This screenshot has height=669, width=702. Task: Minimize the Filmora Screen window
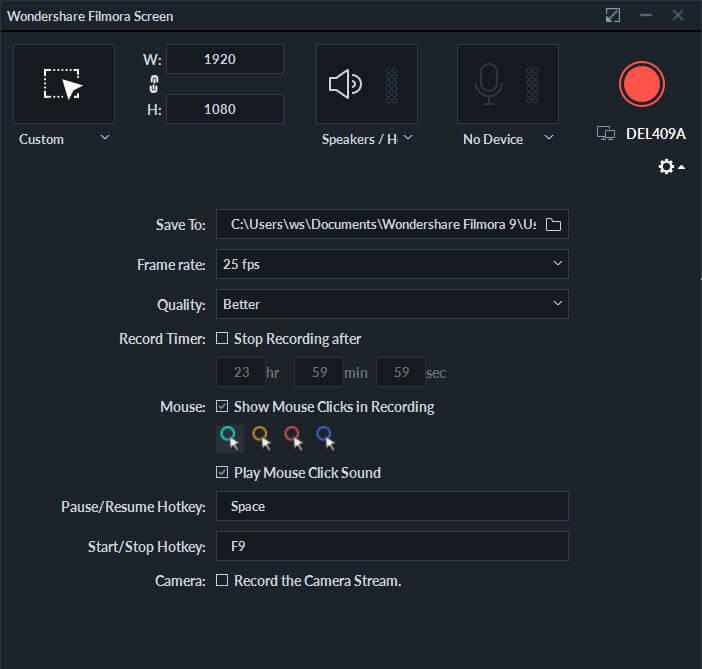tap(646, 16)
